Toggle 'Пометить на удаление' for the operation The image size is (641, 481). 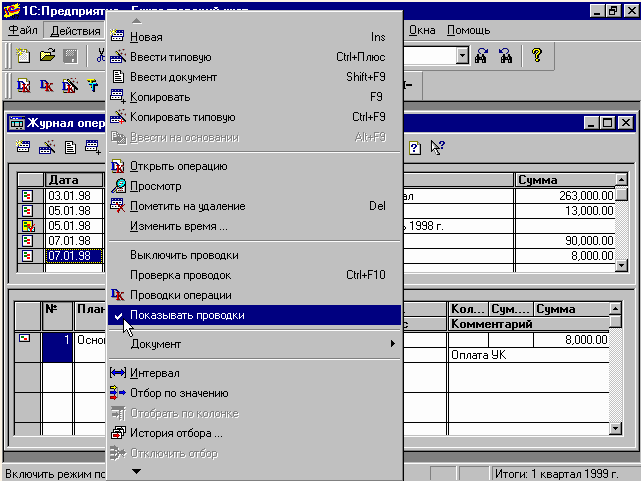[x=187, y=206]
